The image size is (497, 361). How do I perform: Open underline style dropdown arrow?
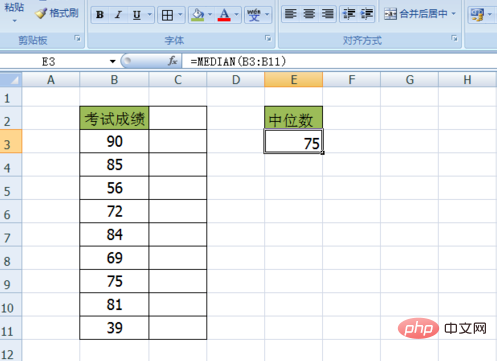point(150,15)
